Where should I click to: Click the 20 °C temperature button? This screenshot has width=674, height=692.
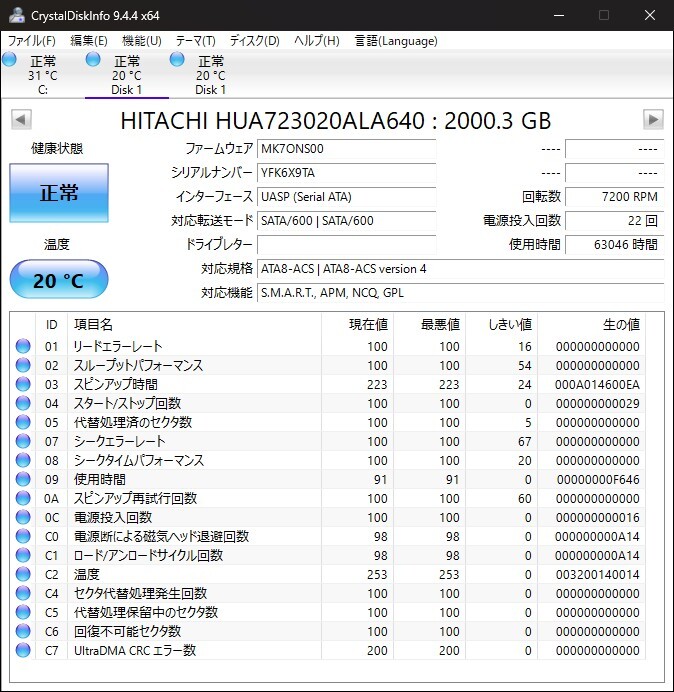(x=59, y=280)
